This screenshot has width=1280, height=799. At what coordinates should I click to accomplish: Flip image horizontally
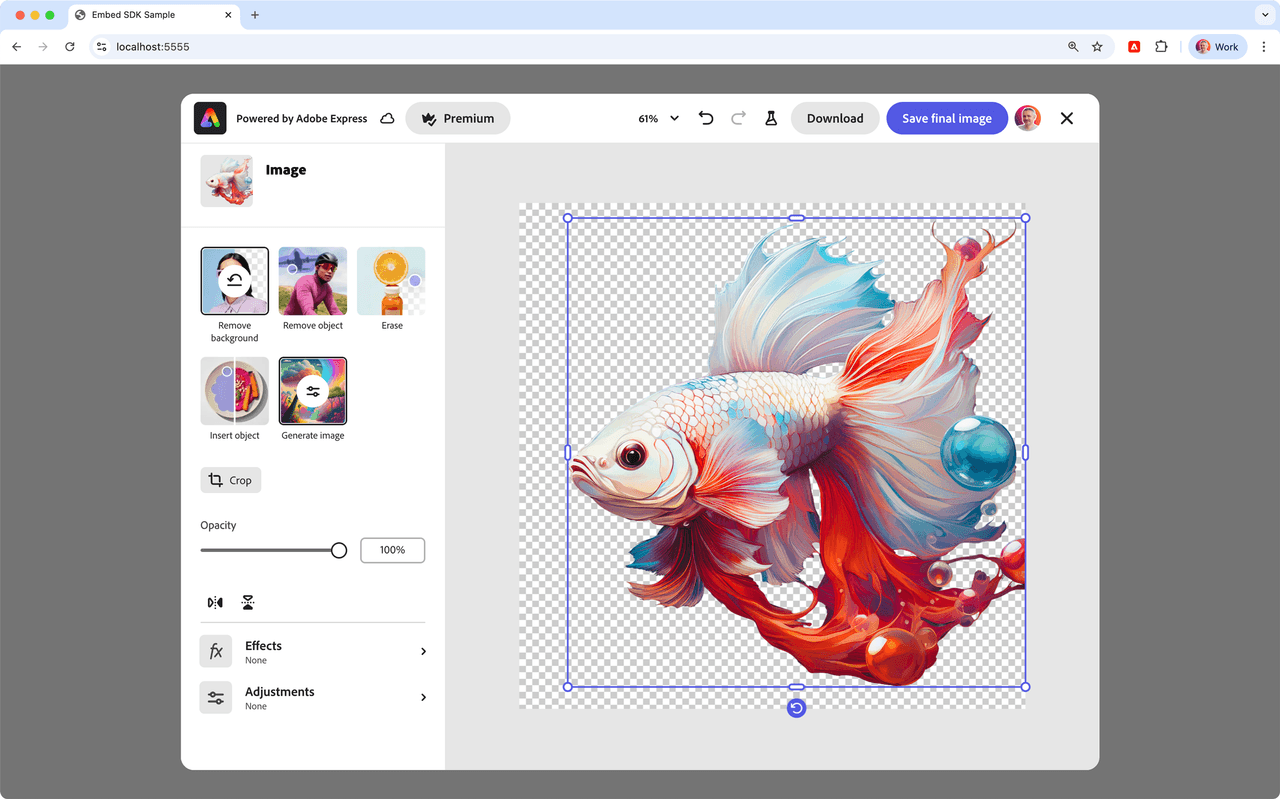click(x=215, y=602)
